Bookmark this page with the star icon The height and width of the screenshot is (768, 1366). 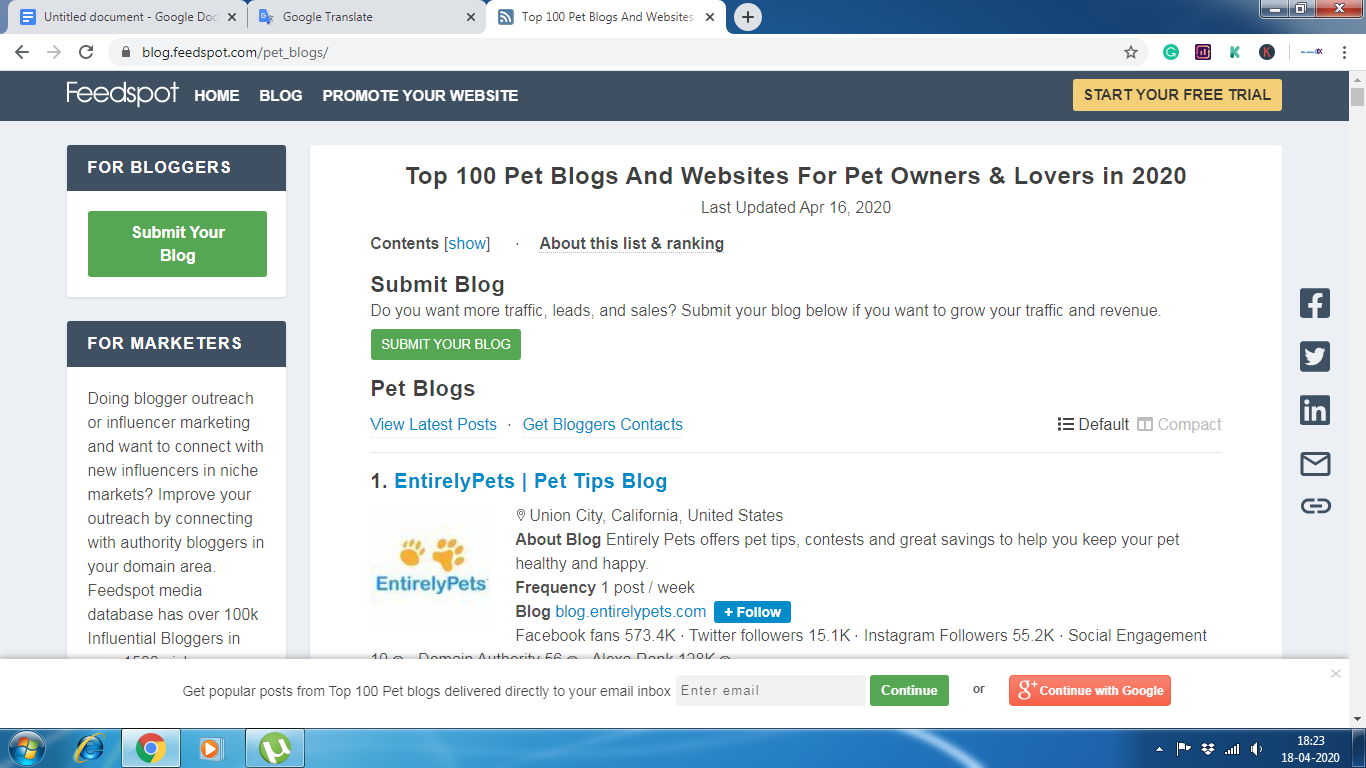(x=1131, y=52)
